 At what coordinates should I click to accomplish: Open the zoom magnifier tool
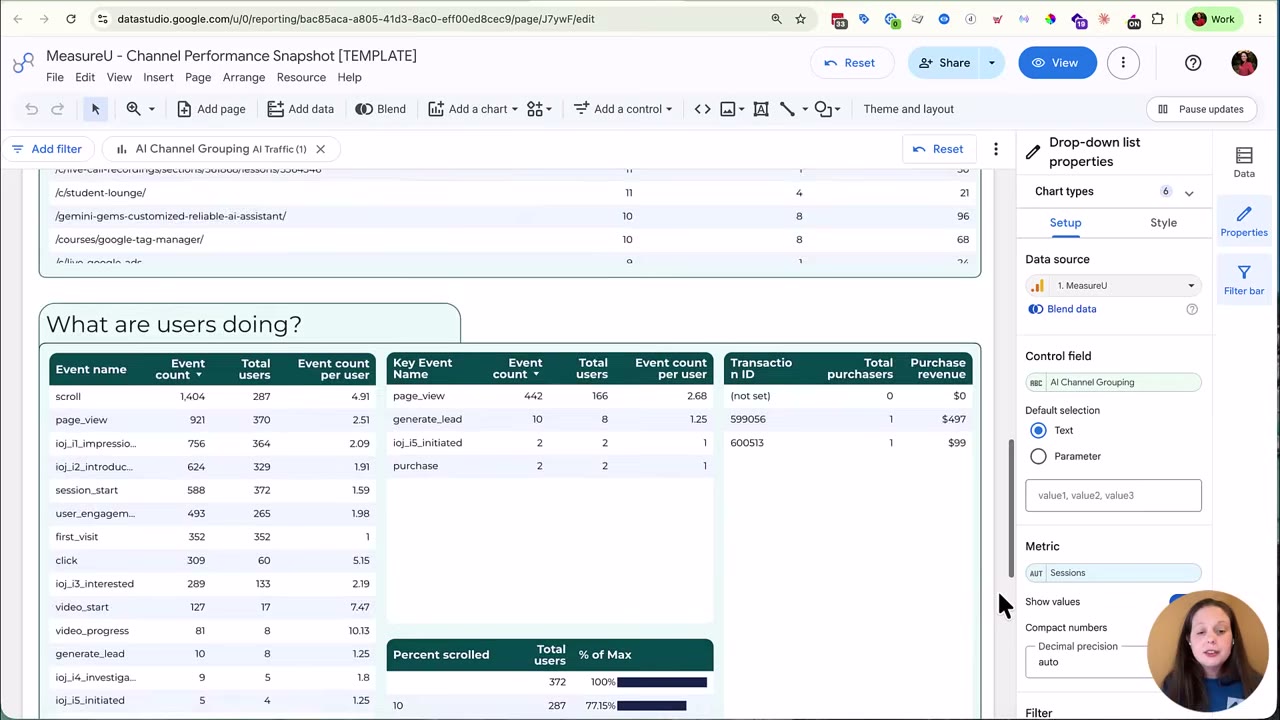coord(133,109)
